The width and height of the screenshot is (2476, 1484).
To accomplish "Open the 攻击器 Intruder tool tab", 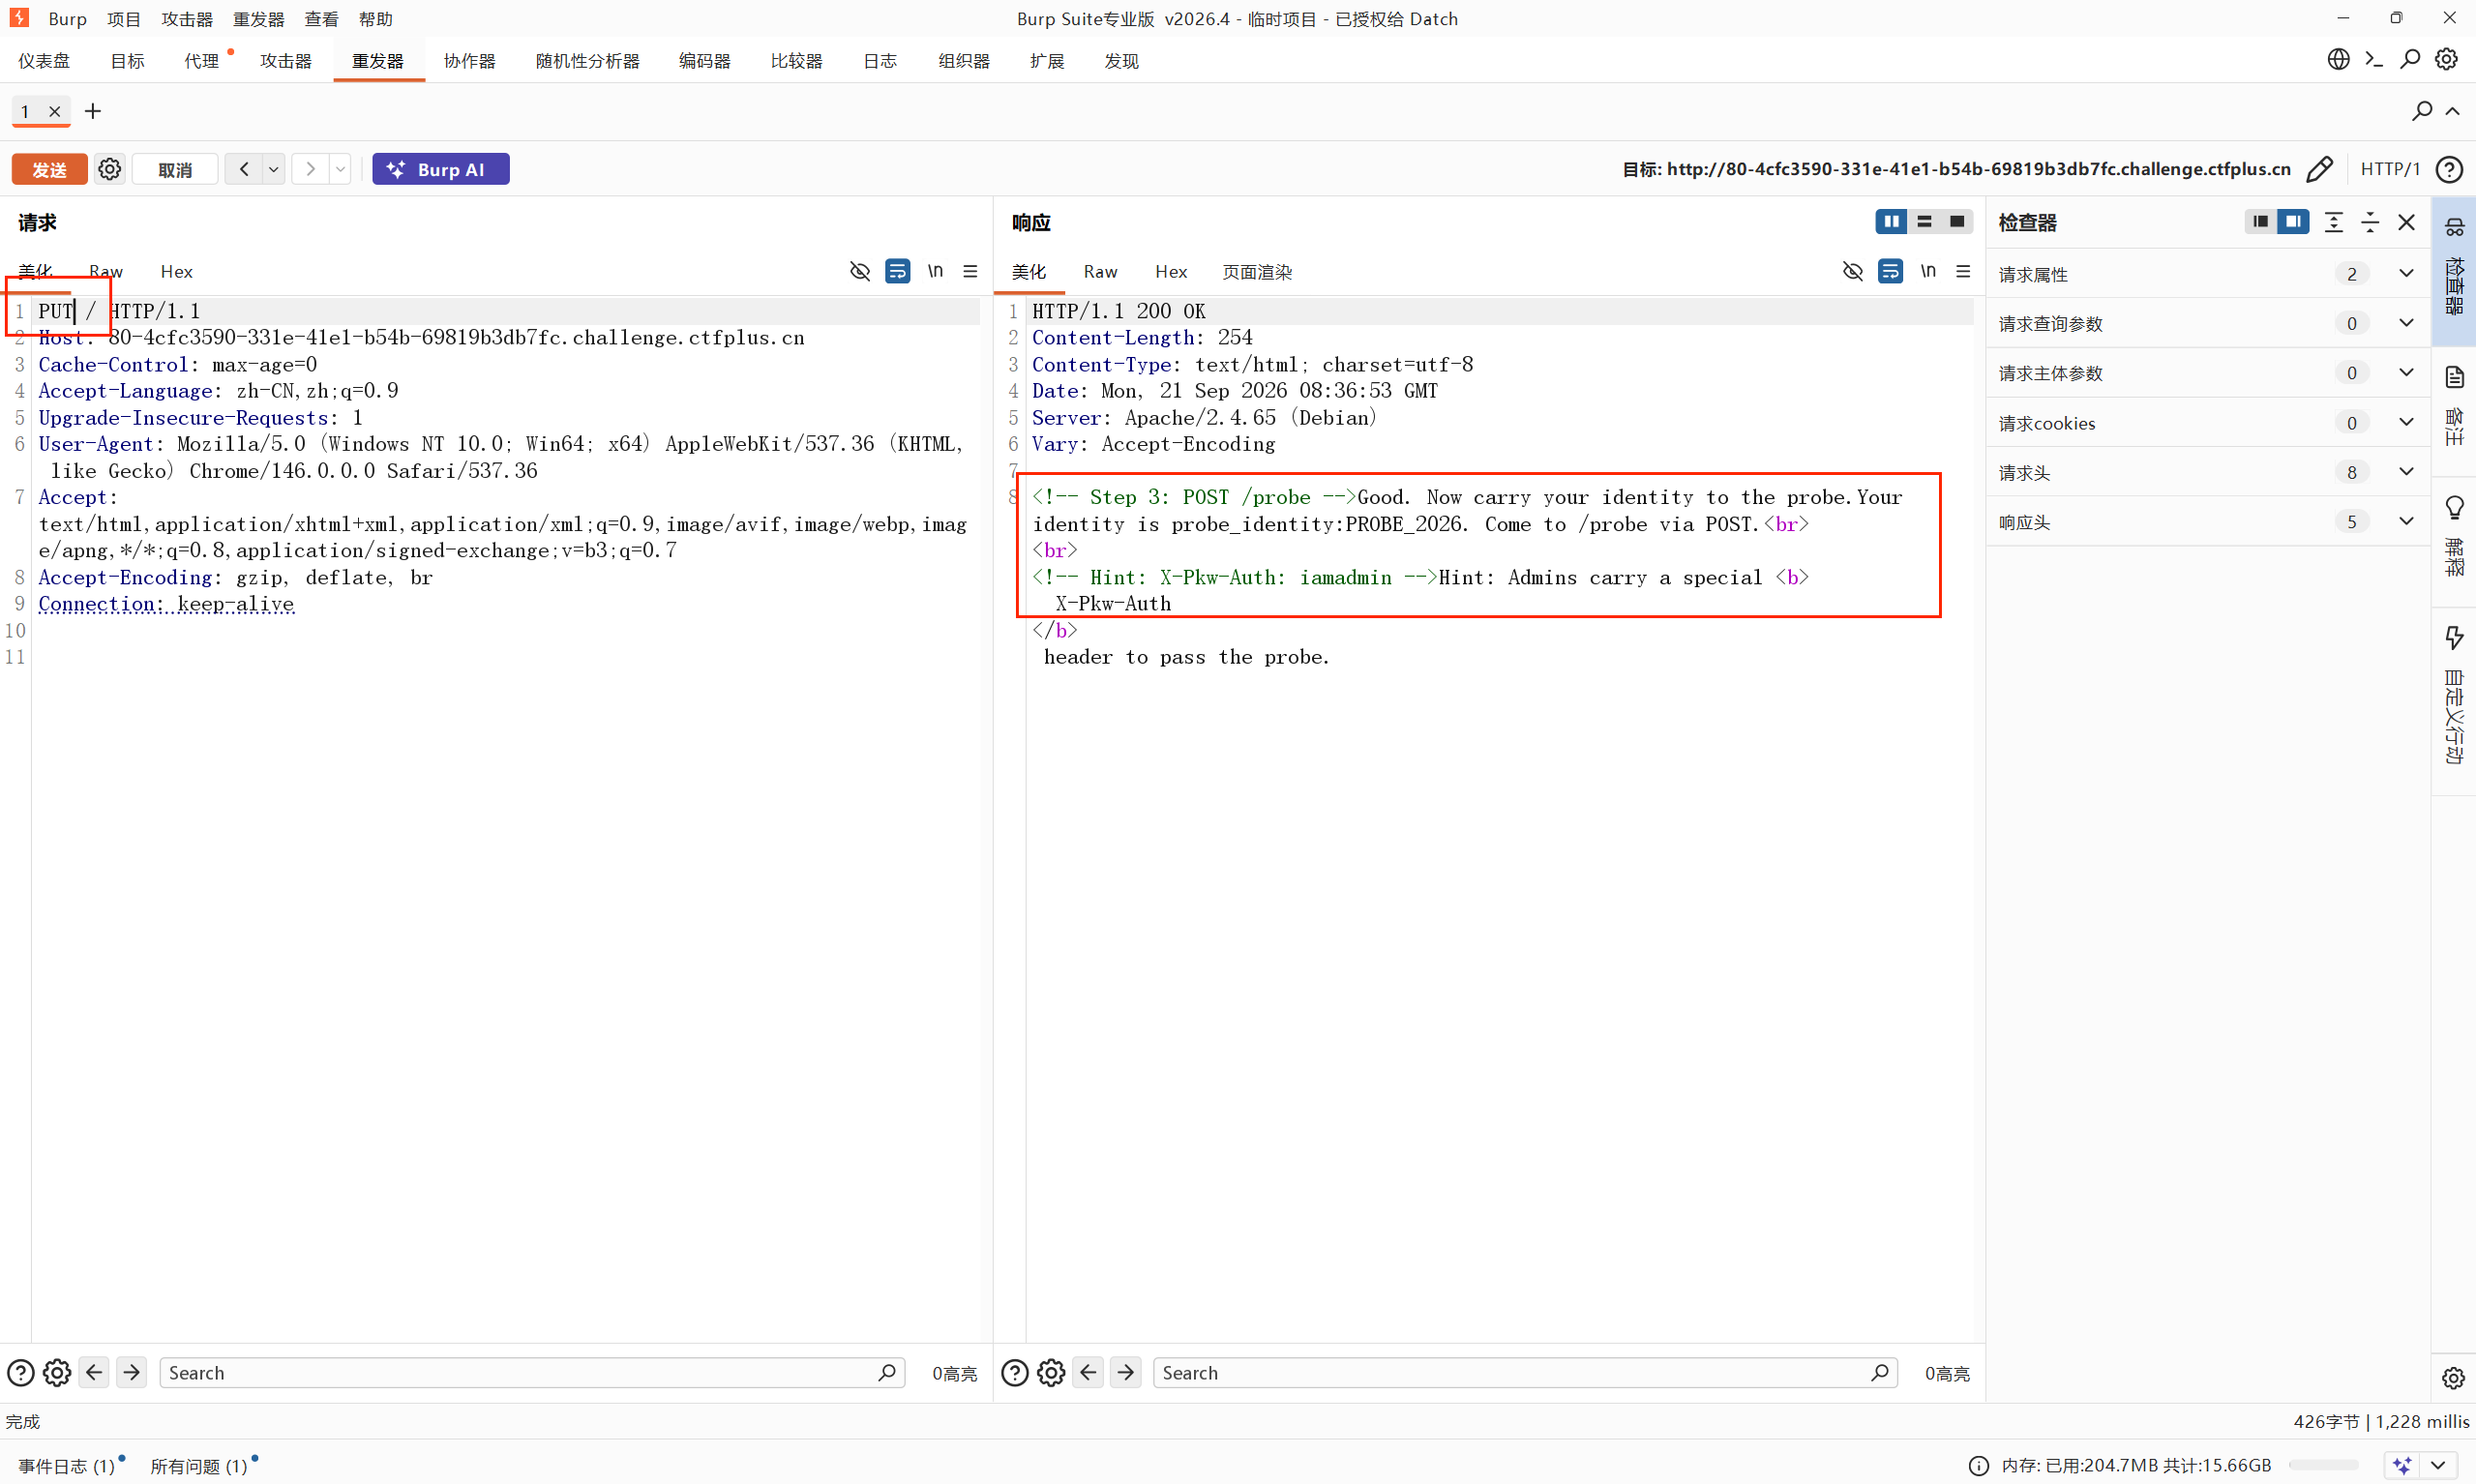I will [286, 61].
